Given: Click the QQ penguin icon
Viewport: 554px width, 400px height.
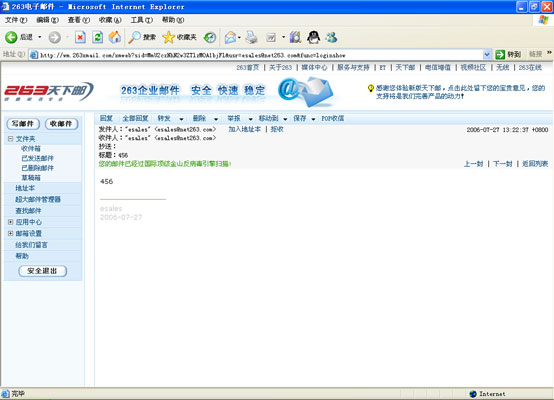Looking at the screenshot, I should pyautogui.click(x=313, y=37).
